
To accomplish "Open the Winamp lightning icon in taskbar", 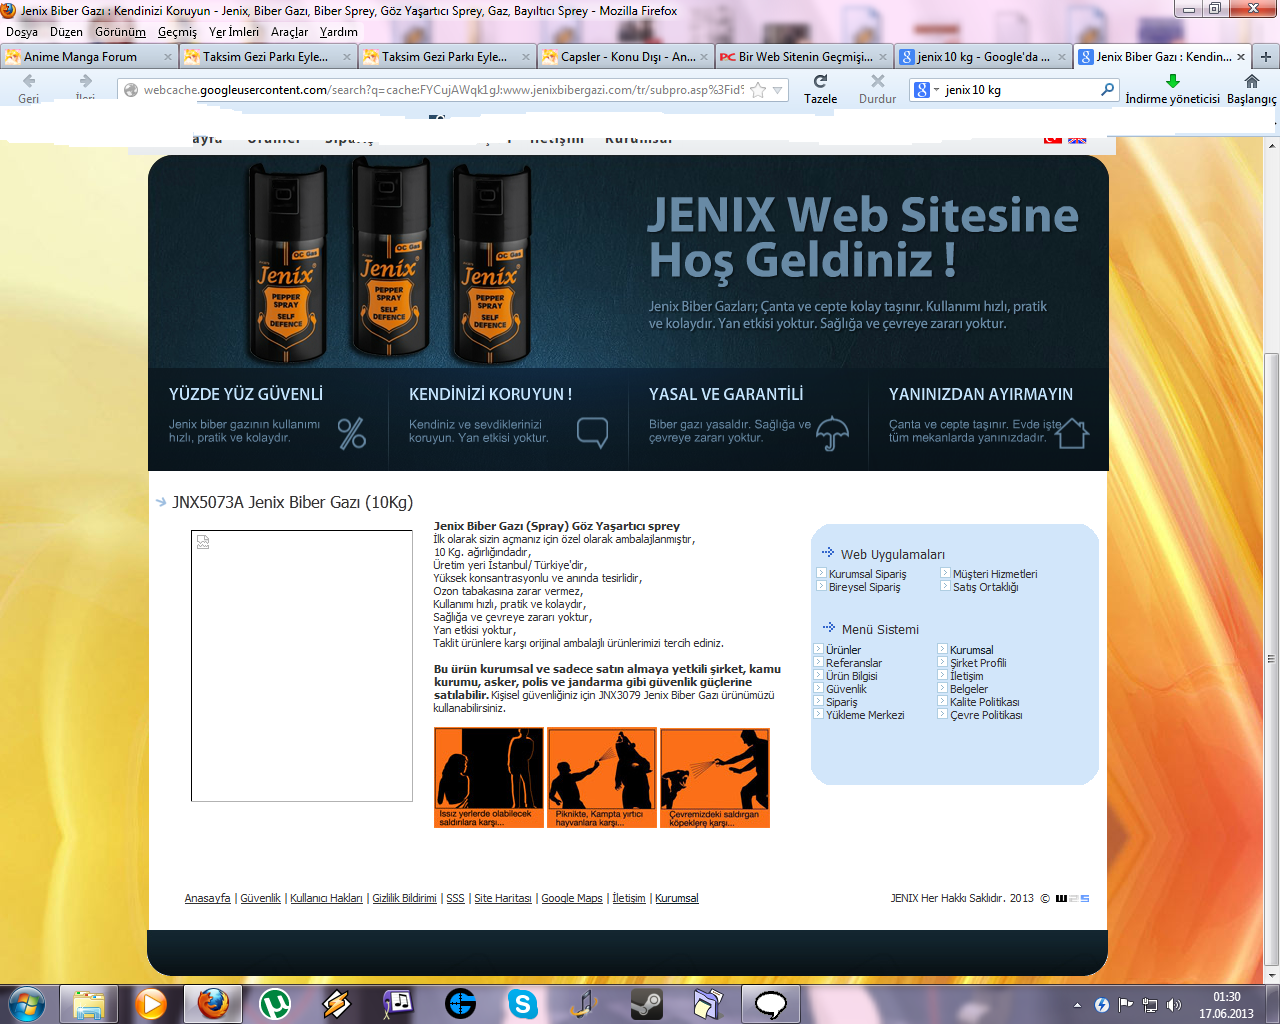I will click(x=337, y=1003).
